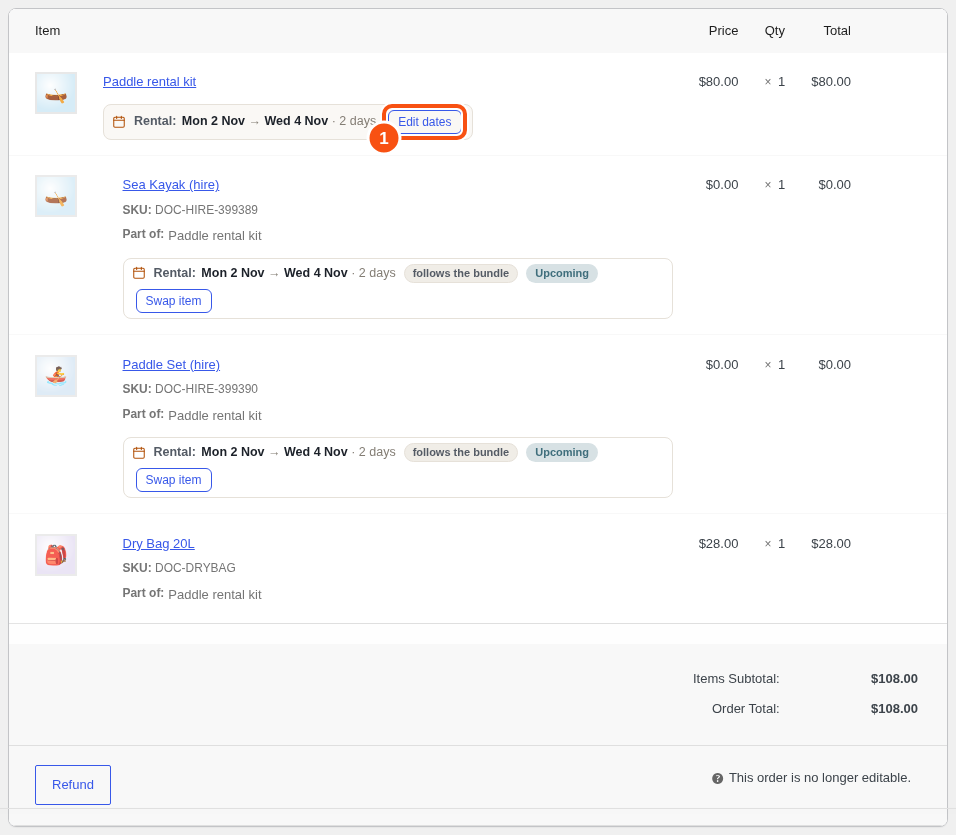
Task: Click SKU DOC-HIRE-399389 text
Action: 190,210
